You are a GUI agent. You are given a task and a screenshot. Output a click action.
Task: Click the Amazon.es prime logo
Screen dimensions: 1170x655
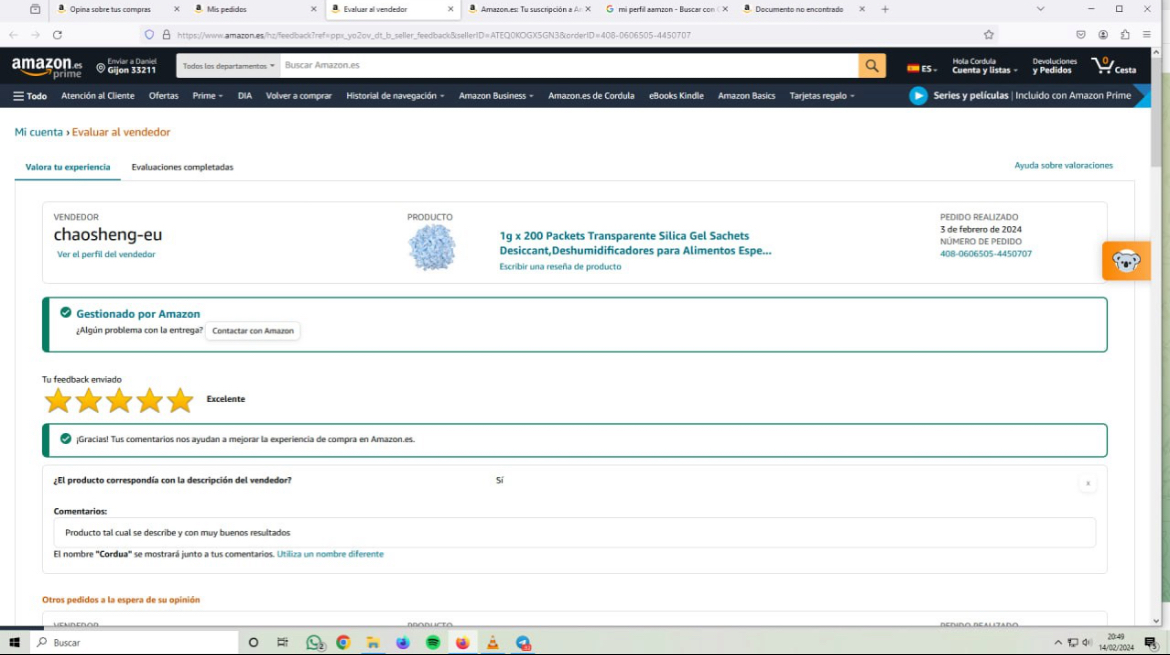[47, 67]
